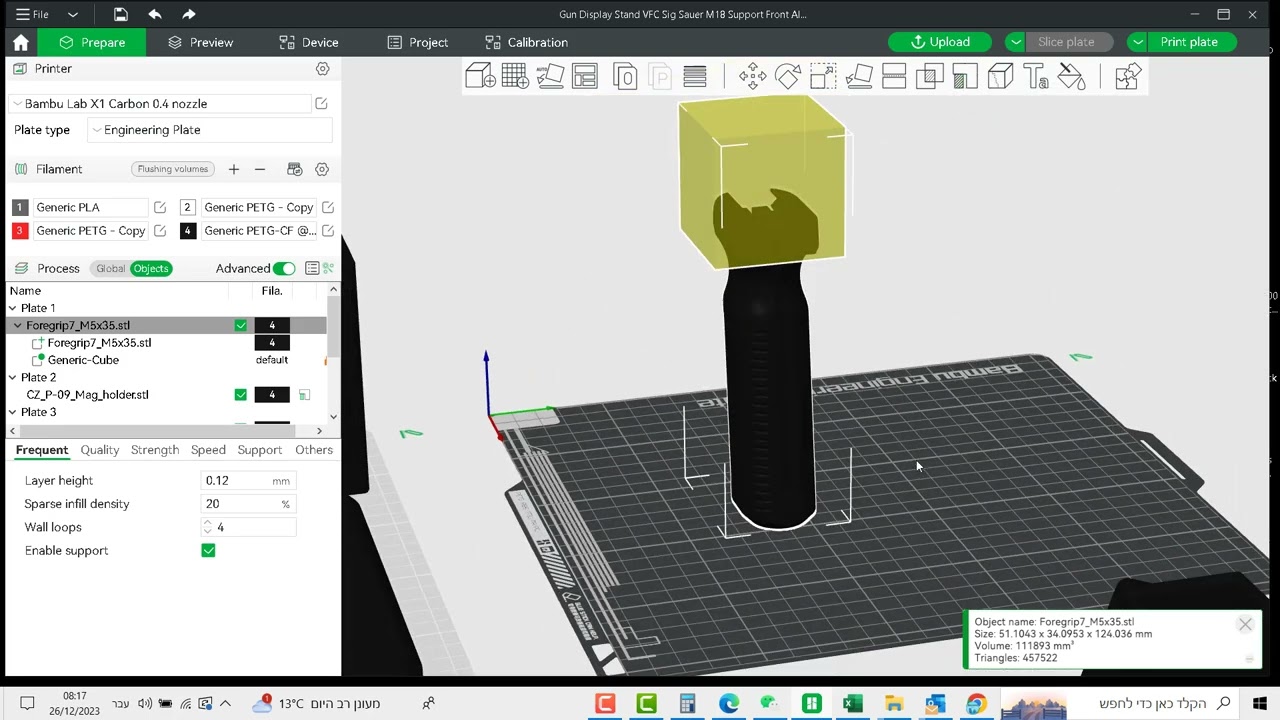
Task: Click the Add plate toolbar icon
Action: (515, 77)
